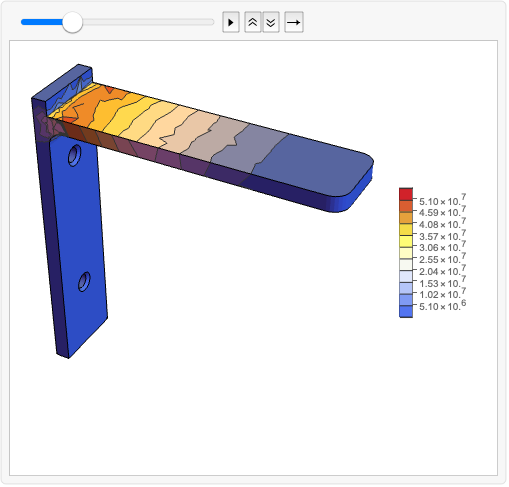Toggle the forward arrow direction button

click(294, 22)
